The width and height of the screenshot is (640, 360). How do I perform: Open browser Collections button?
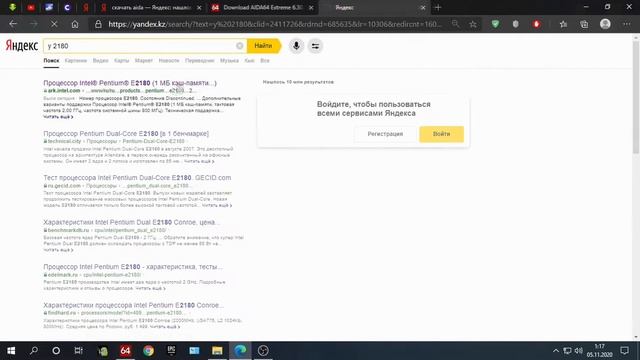(584, 24)
